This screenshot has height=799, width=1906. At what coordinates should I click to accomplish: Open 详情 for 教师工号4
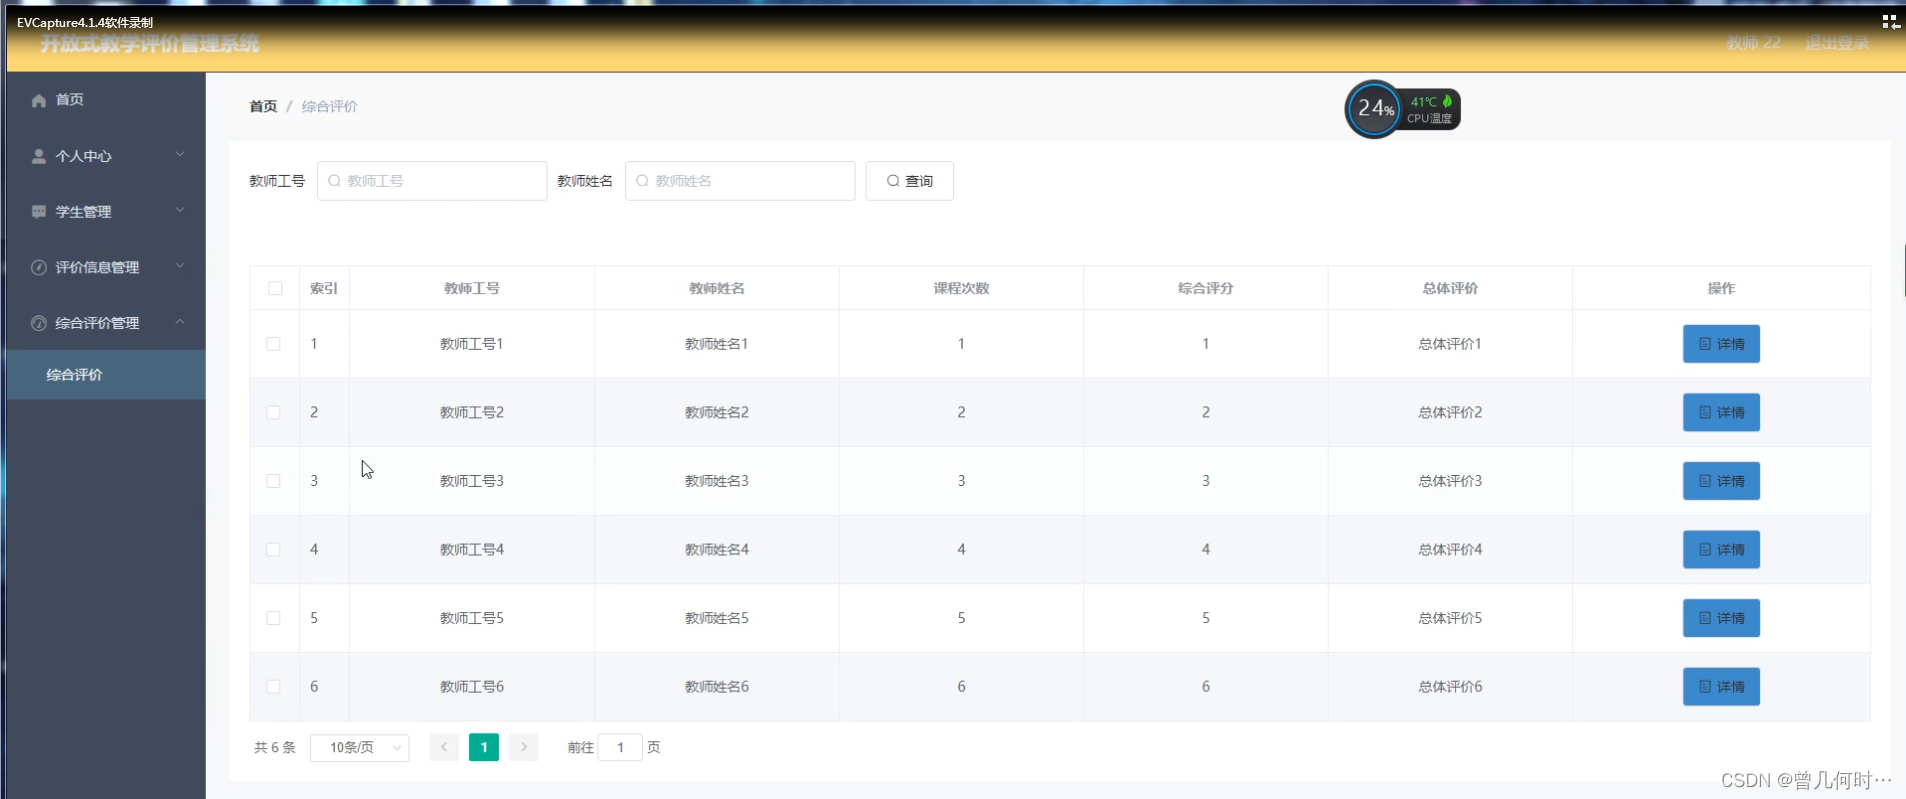pyautogui.click(x=1721, y=549)
